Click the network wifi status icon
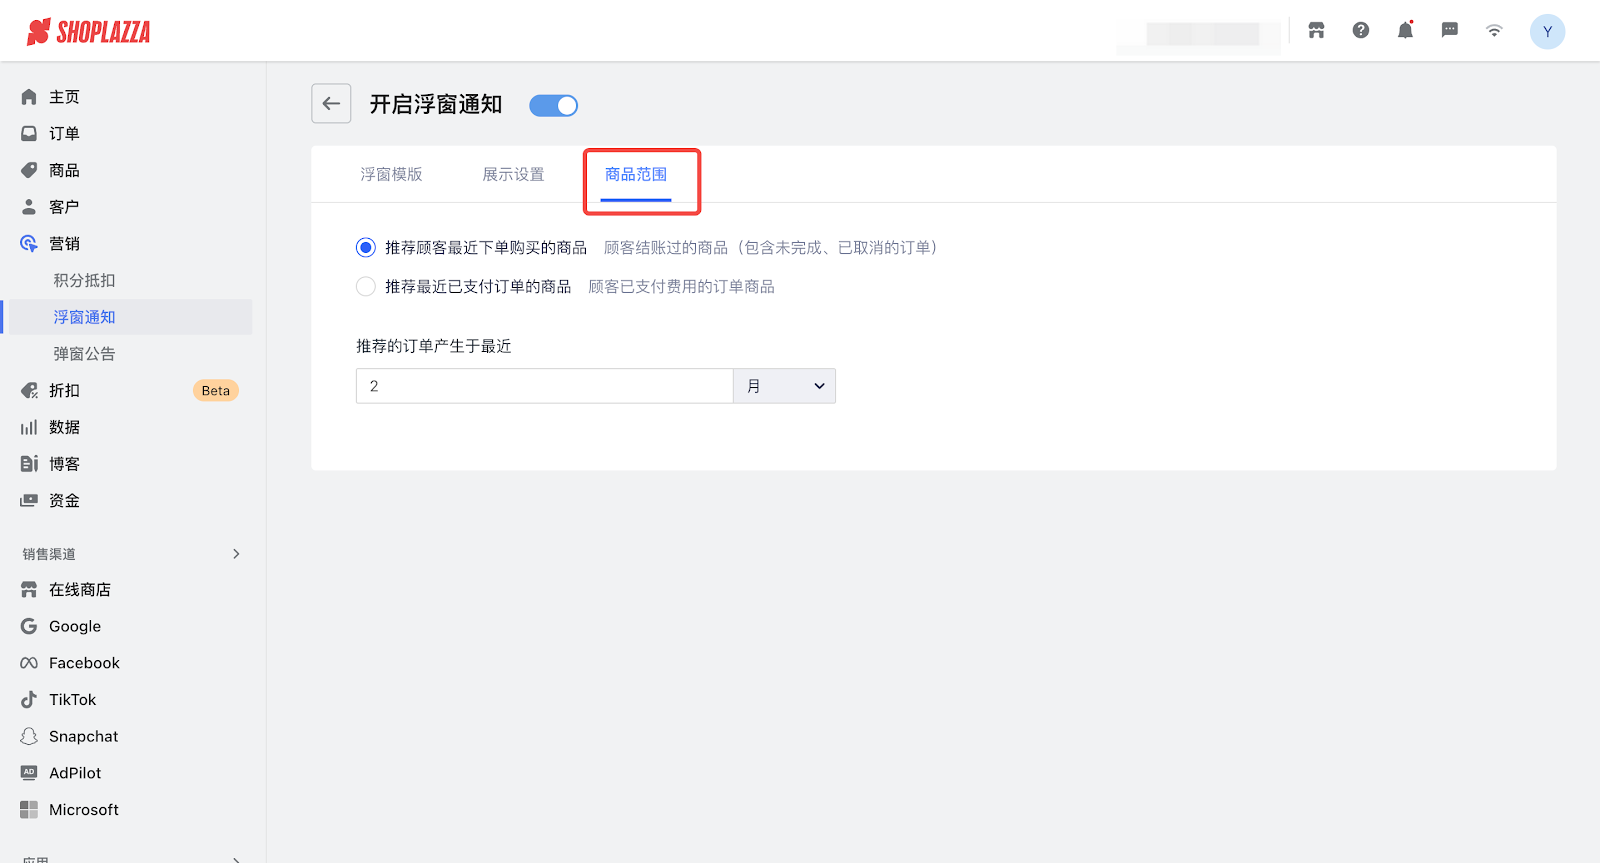 (1494, 31)
